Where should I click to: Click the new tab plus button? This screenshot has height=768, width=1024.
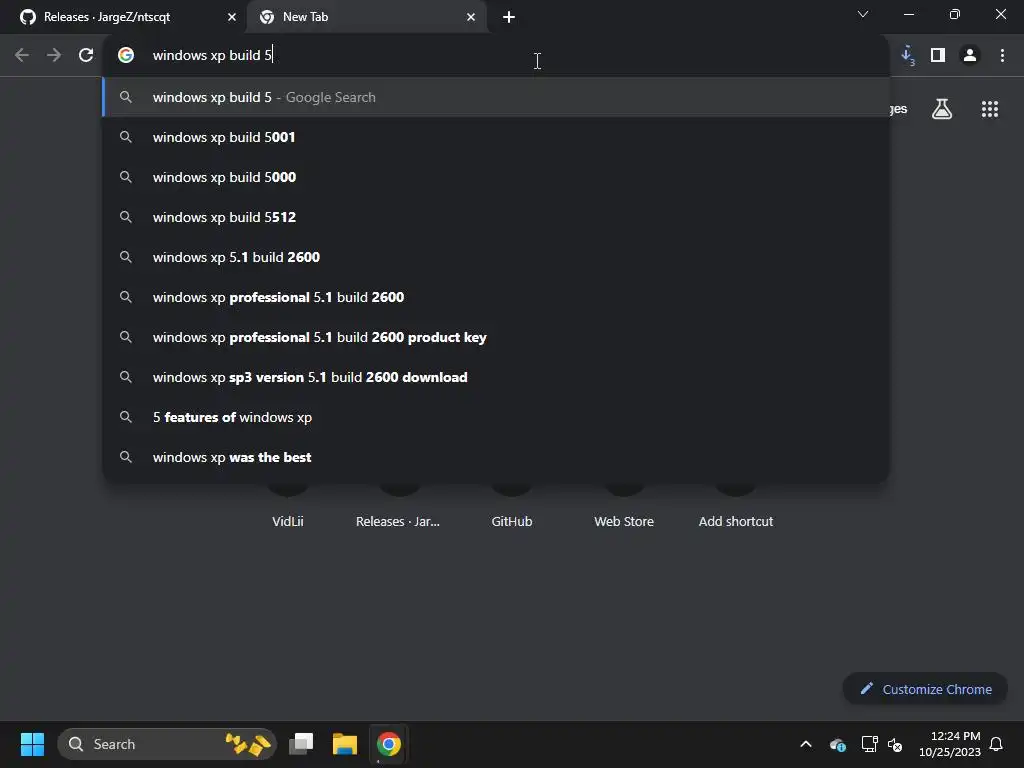(x=509, y=17)
